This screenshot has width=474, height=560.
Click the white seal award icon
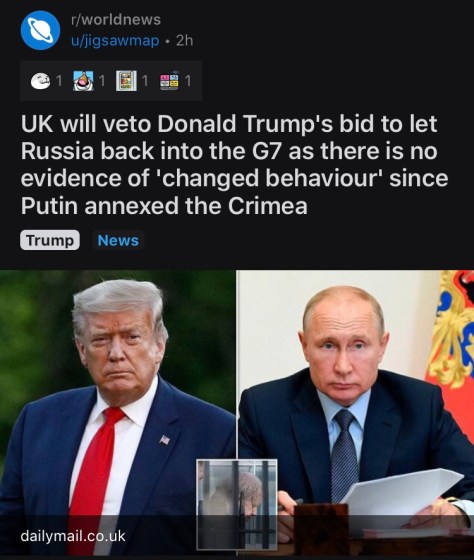click(40, 81)
